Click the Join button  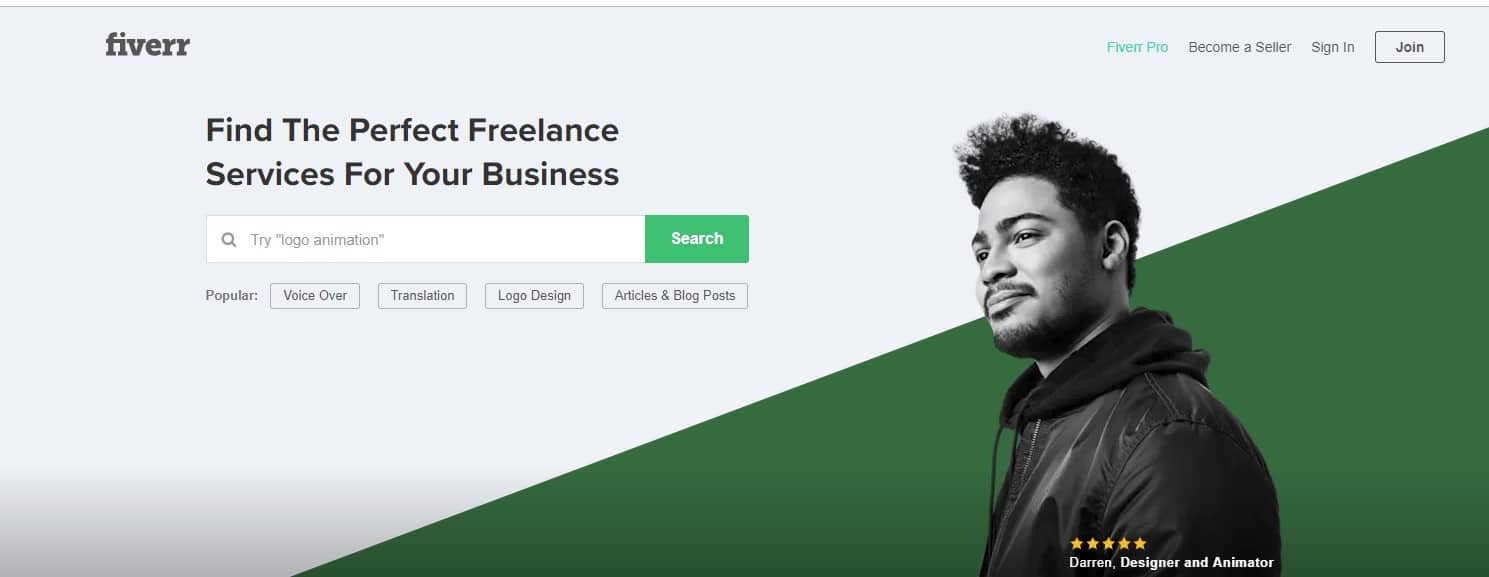(1409, 47)
